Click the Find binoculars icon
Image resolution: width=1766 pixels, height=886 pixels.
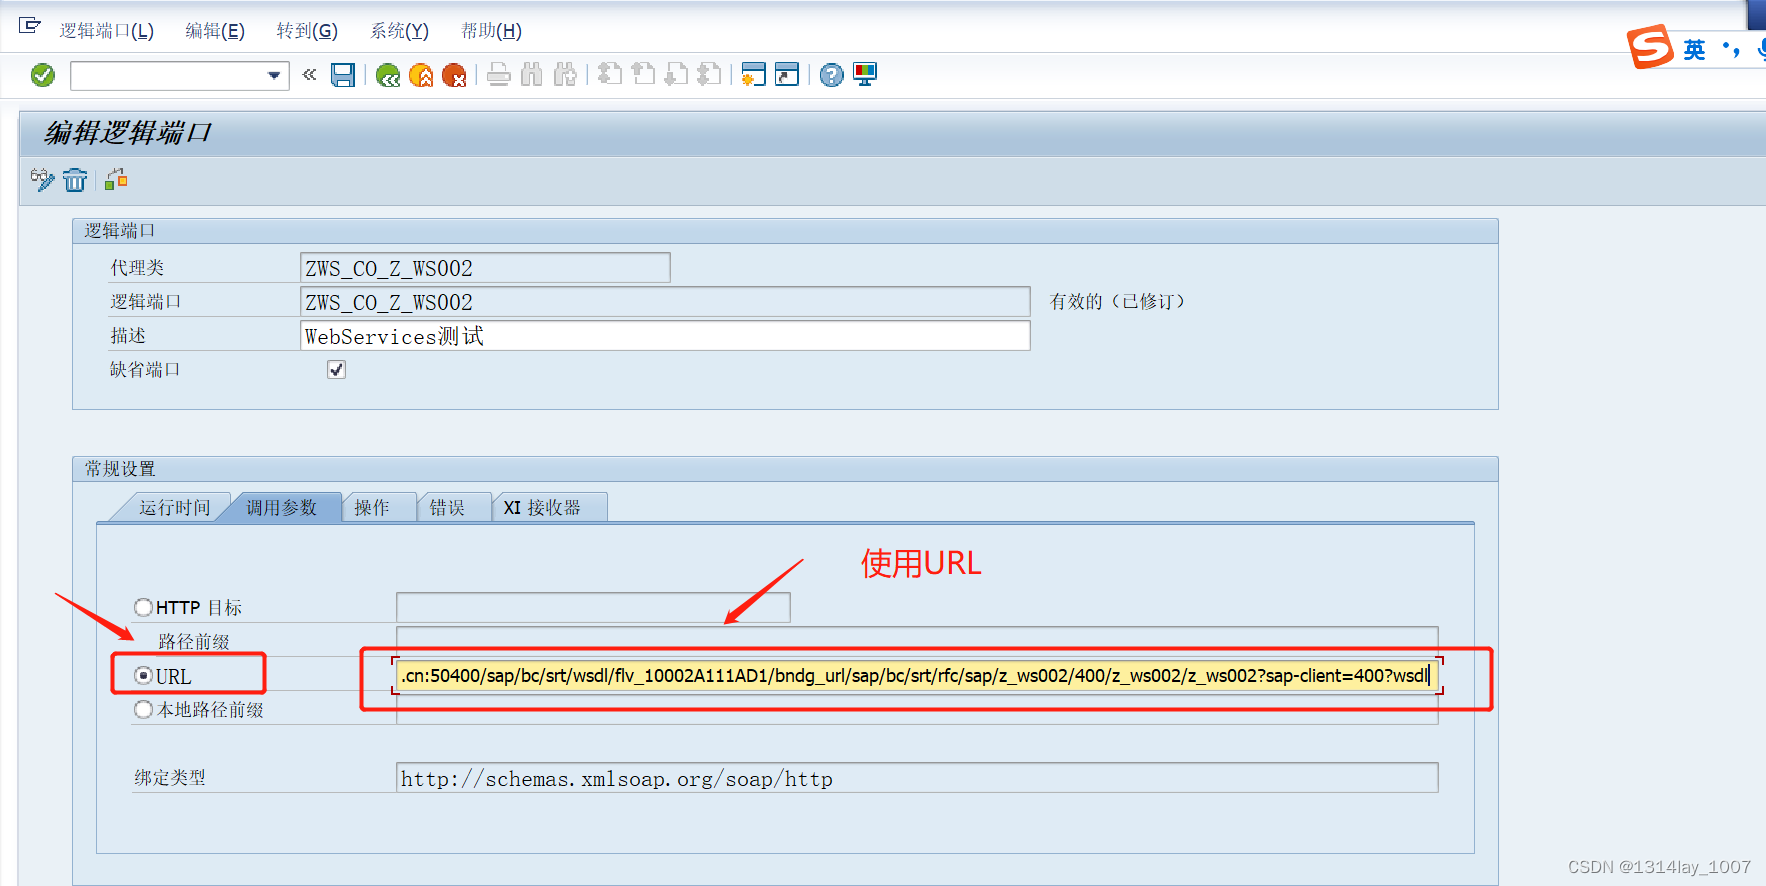[x=532, y=75]
